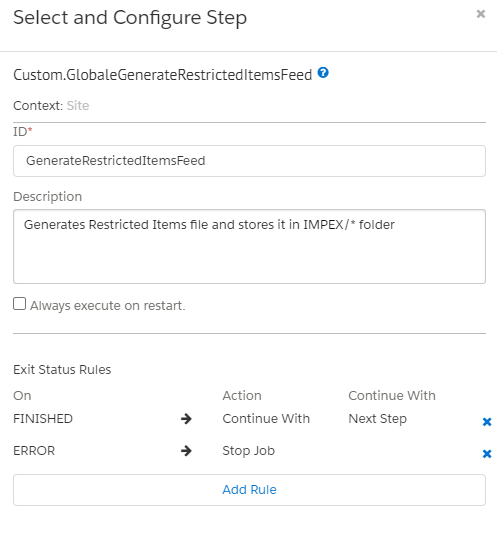Remove the ERROR exit status rule
The width and height of the screenshot is (497, 544).
click(x=487, y=454)
